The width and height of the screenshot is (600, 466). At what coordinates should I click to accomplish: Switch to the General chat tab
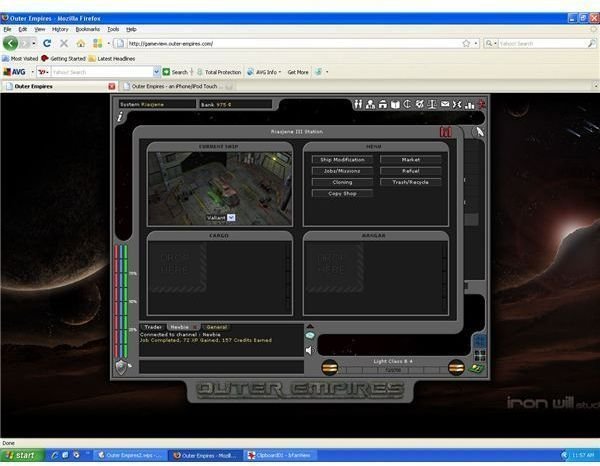tap(217, 327)
